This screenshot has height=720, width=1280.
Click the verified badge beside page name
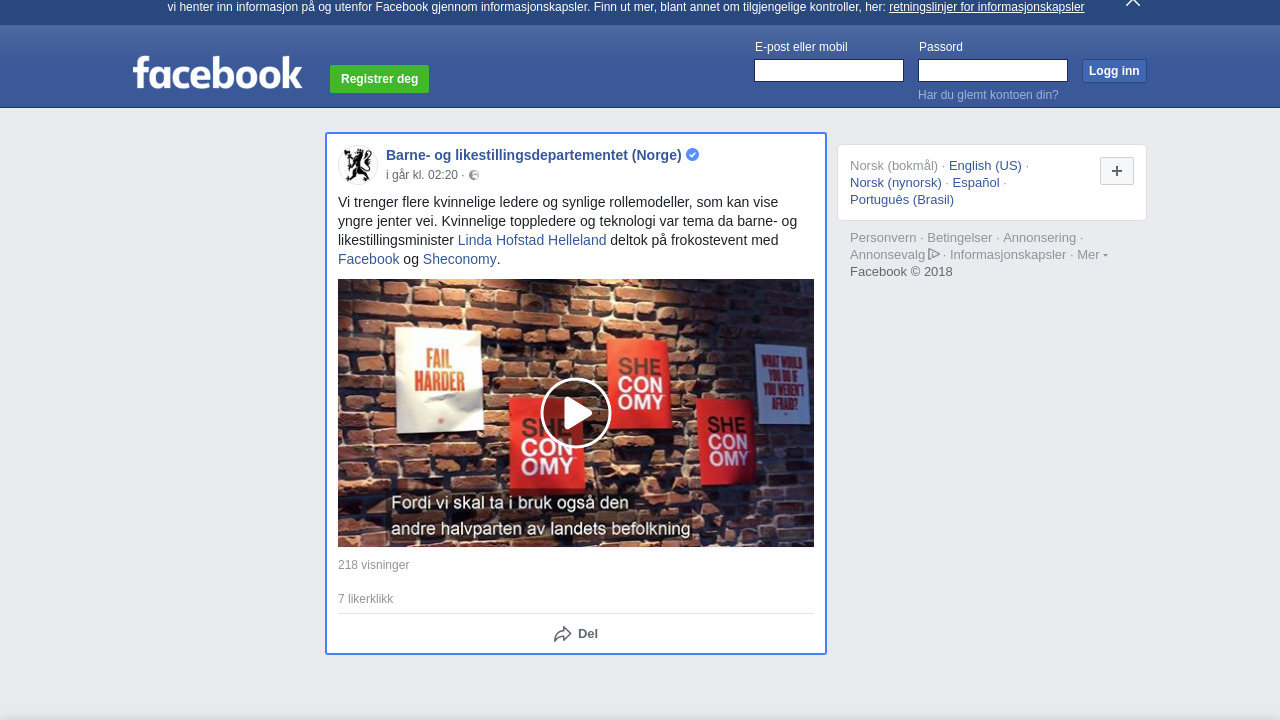point(692,155)
